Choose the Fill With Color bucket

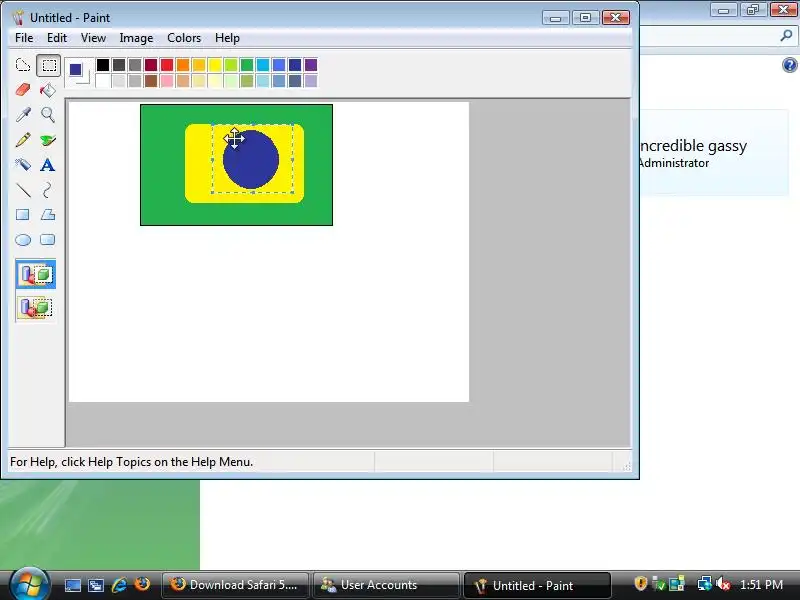[47, 90]
